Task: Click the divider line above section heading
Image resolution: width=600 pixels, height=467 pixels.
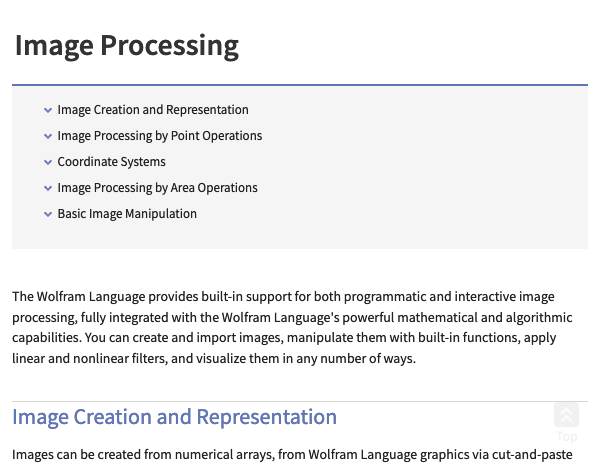Action: click(x=300, y=402)
